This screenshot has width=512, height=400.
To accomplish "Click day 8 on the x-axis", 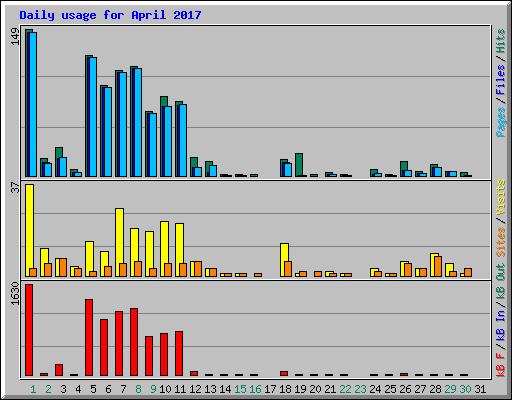I will (138, 389).
